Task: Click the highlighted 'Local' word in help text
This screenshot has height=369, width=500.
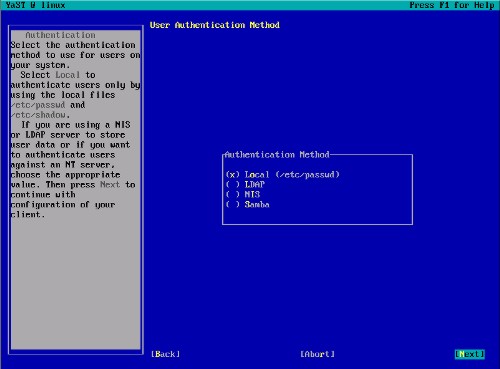Action: pos(68,75)
